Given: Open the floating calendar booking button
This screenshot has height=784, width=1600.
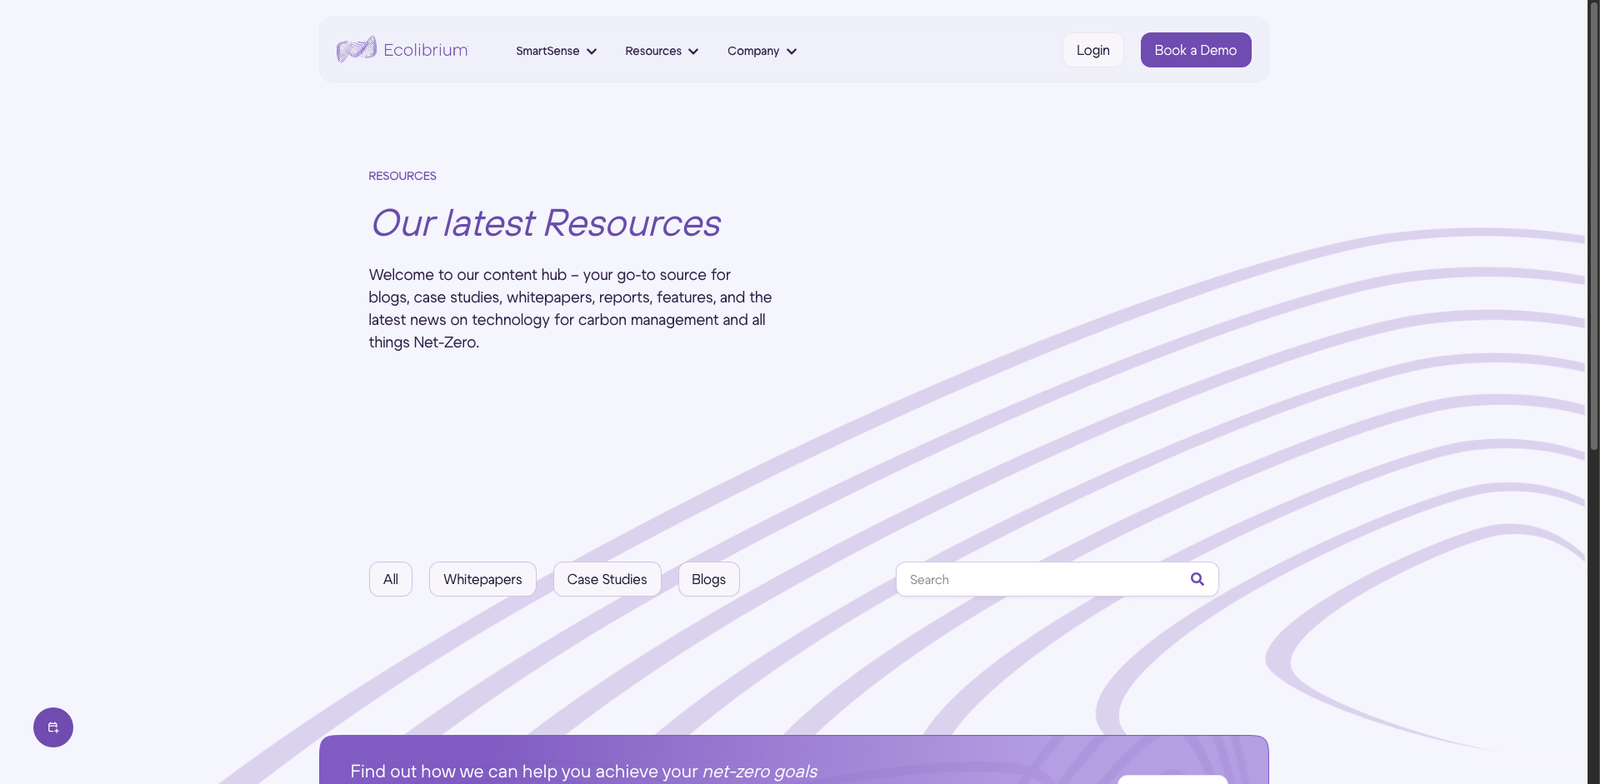Looking at the screenshot, I should tap(53, 727).
